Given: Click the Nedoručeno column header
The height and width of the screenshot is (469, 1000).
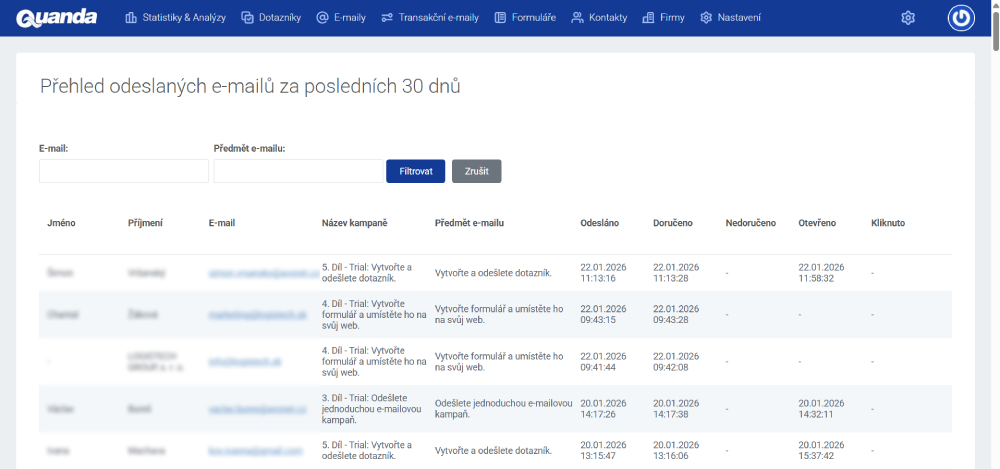Looking at the screenshot, I should point(751,223).
